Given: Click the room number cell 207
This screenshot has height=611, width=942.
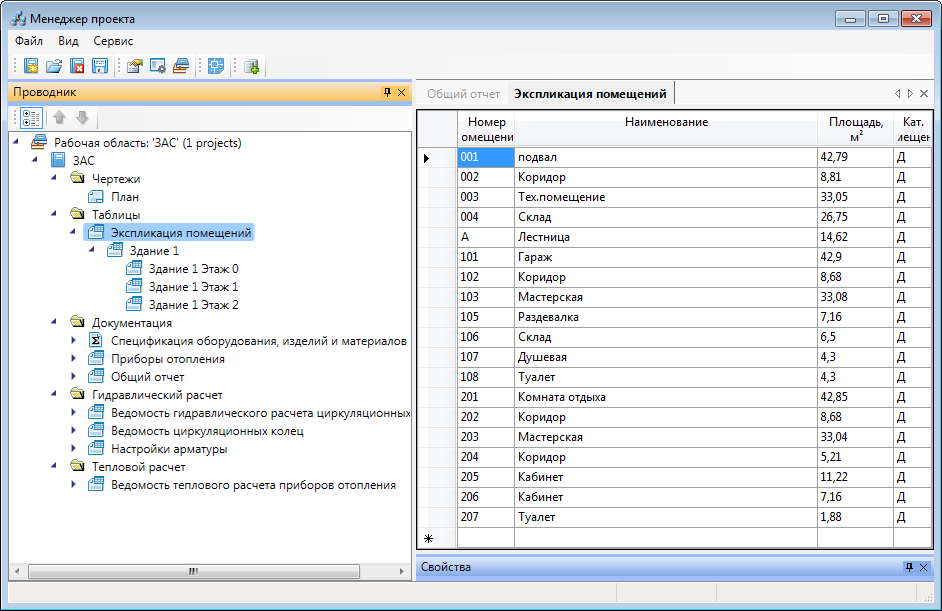Looking at the screenshot, I should click(x=486, y=517).
